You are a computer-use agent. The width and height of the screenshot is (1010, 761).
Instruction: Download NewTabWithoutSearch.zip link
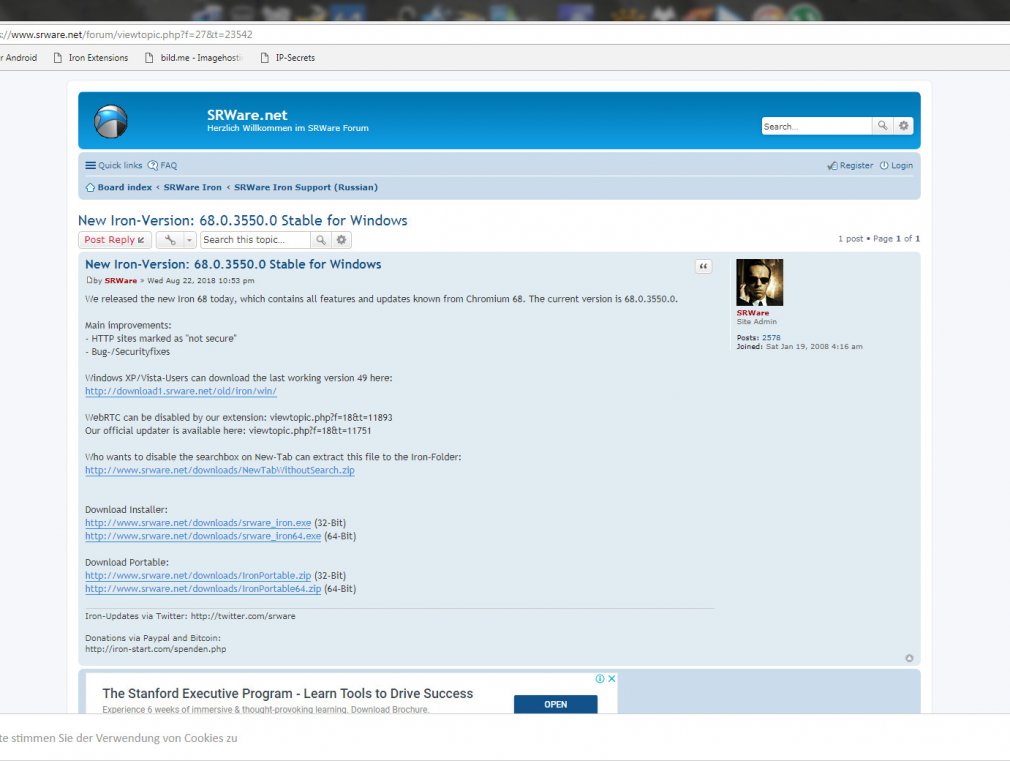click(x=220, y=470)
